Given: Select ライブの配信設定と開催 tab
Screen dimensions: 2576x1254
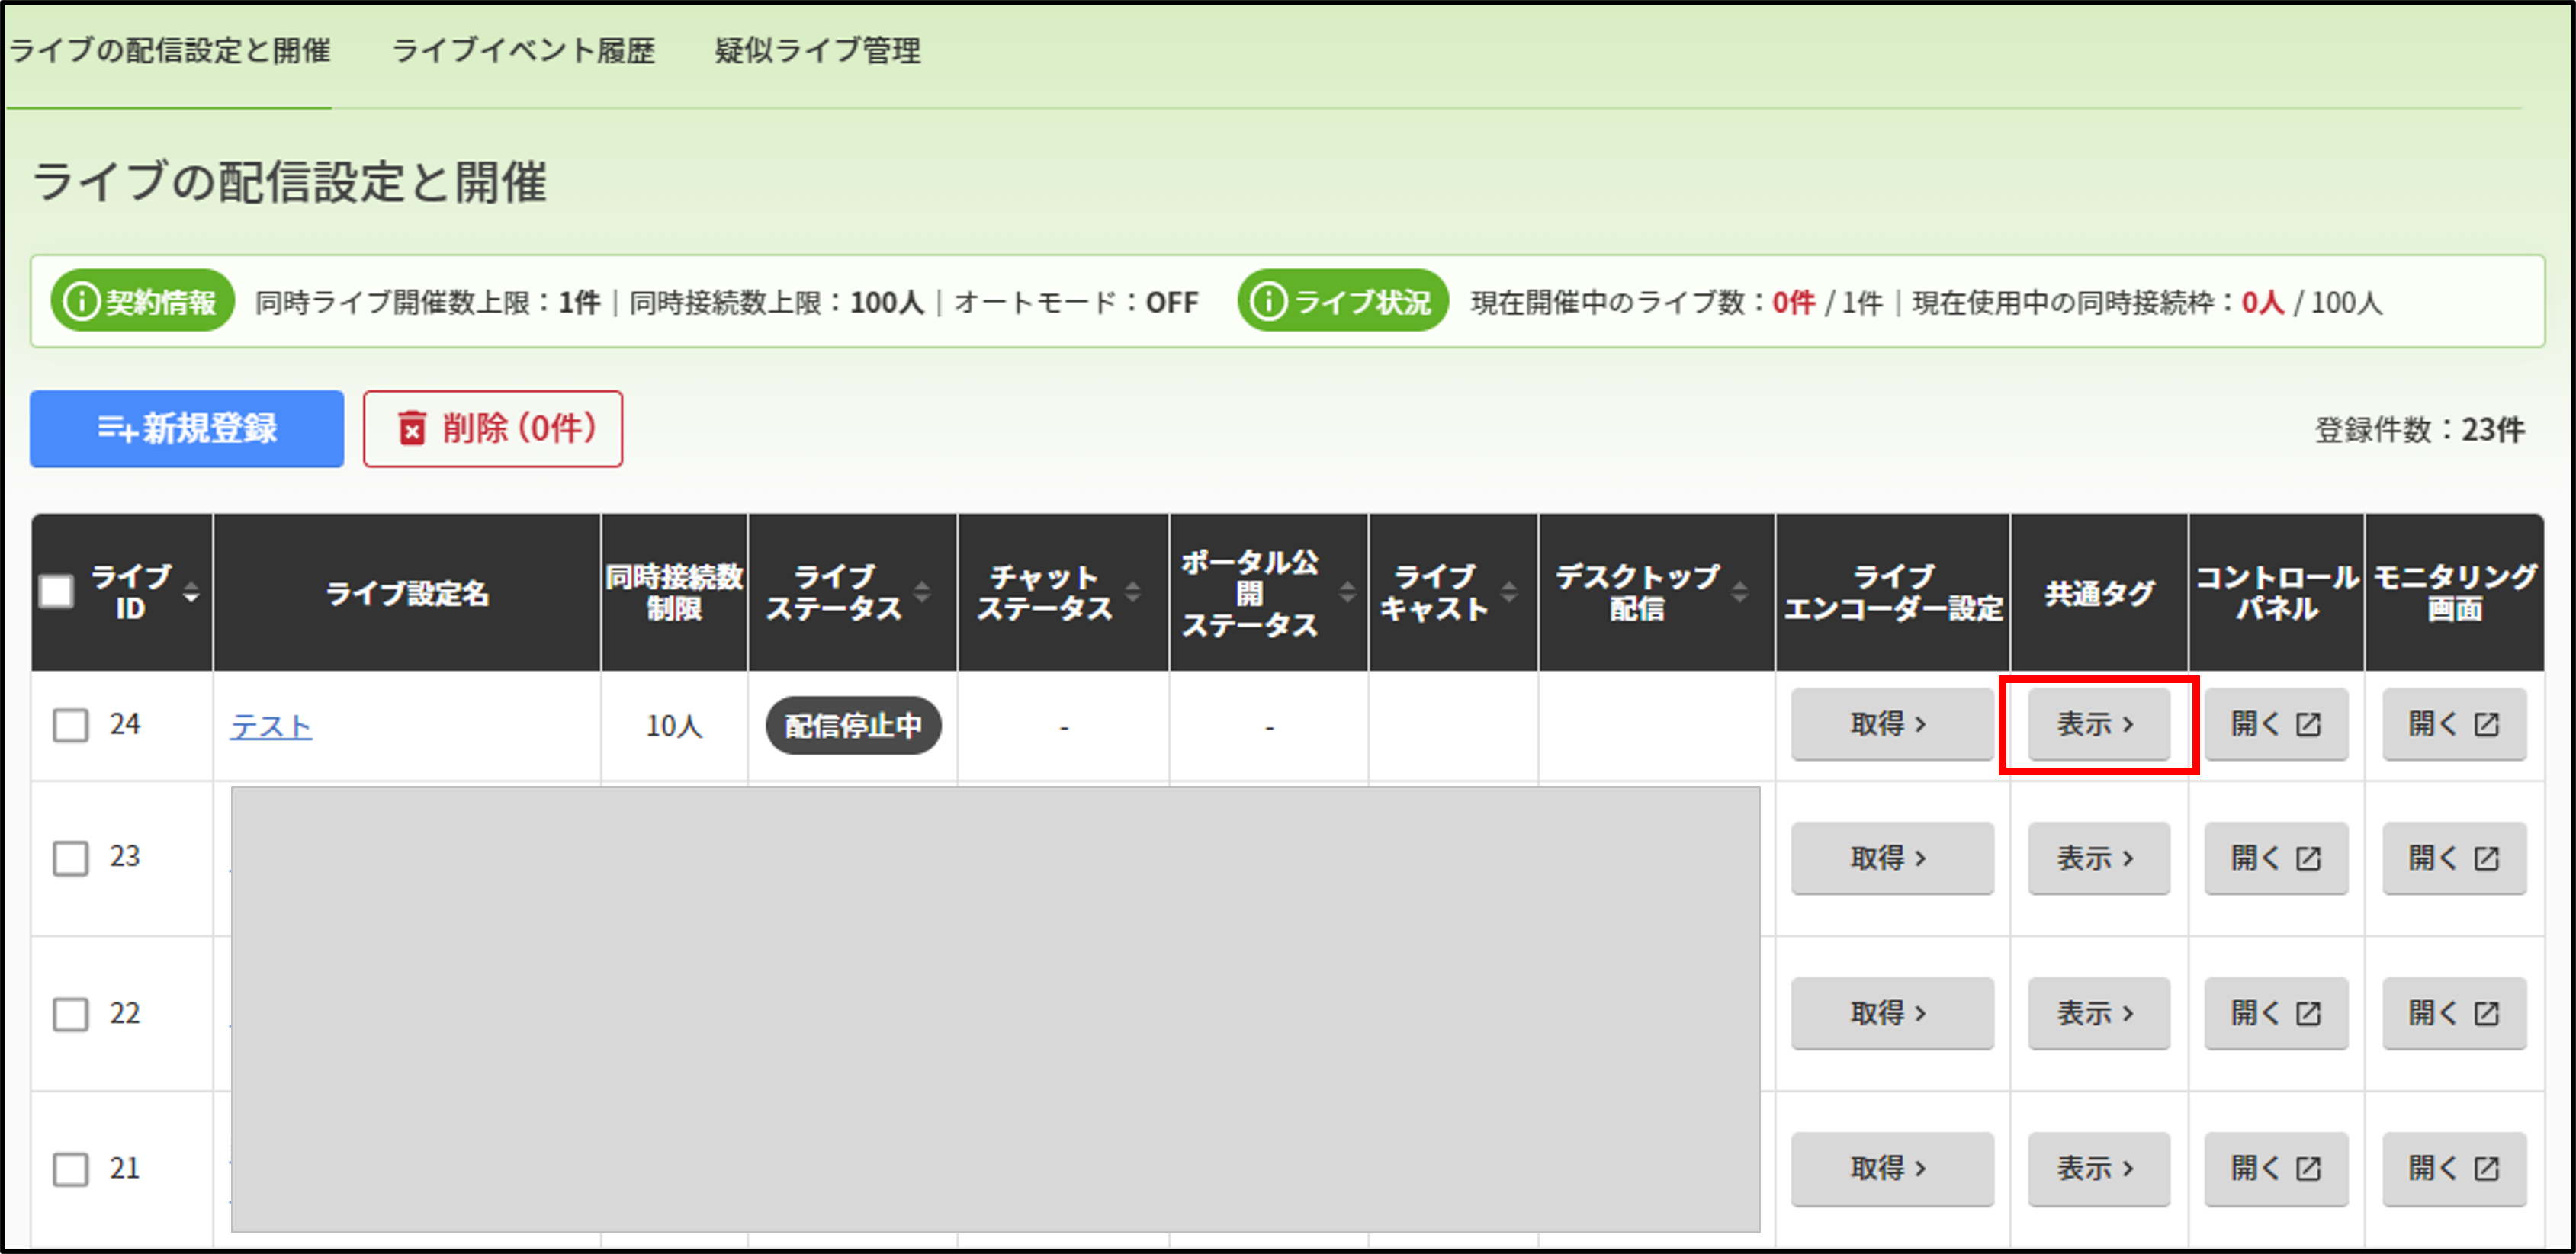Looking at the screenshot, I should click(x=170, y=50).
